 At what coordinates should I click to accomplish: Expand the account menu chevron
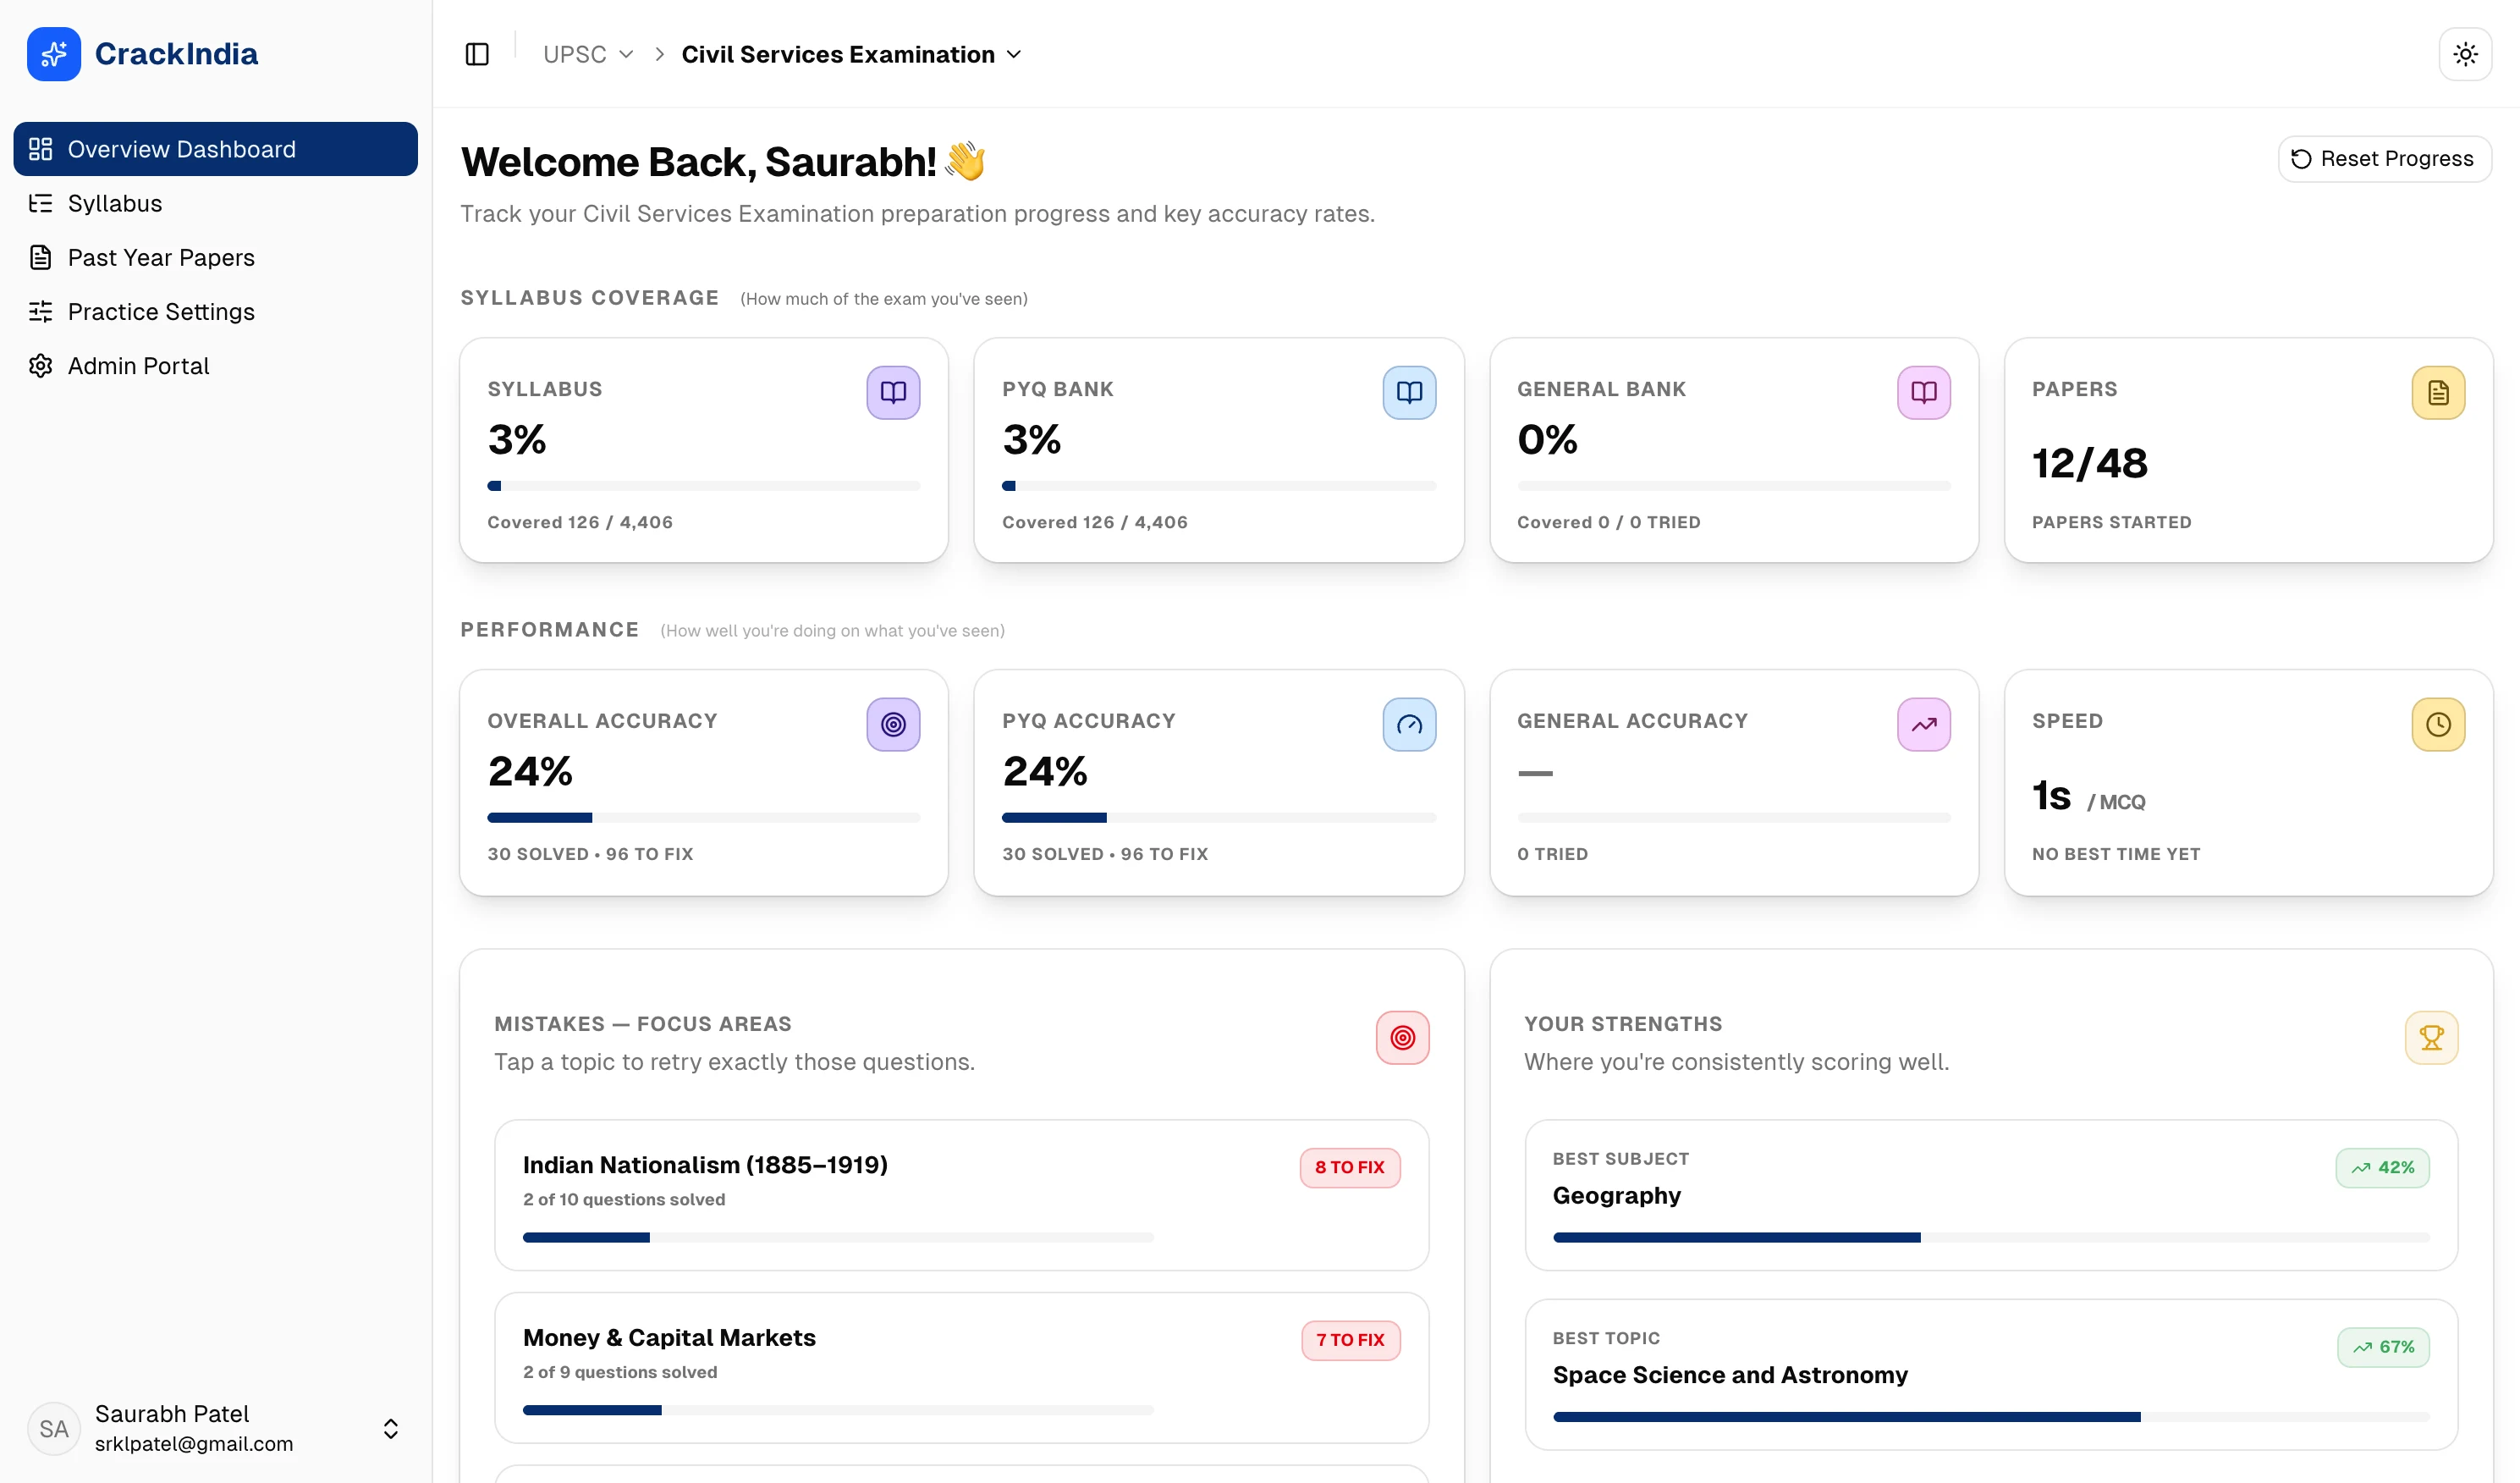[x=391, y=1428]
